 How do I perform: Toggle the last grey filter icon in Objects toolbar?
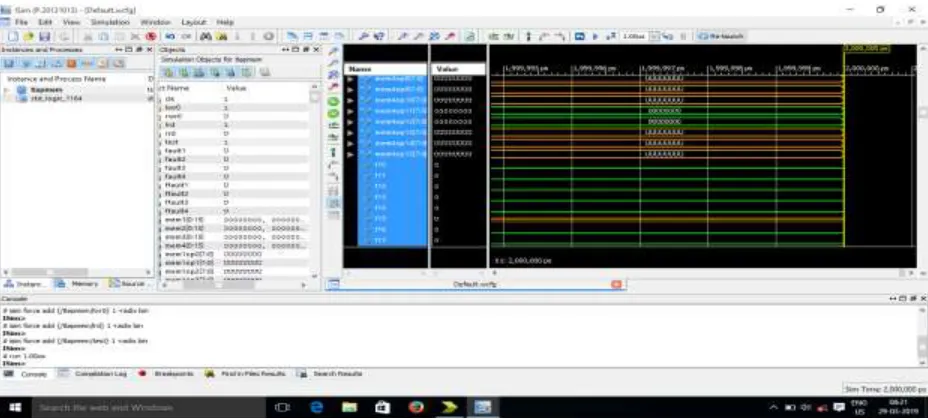click(265, 72)
